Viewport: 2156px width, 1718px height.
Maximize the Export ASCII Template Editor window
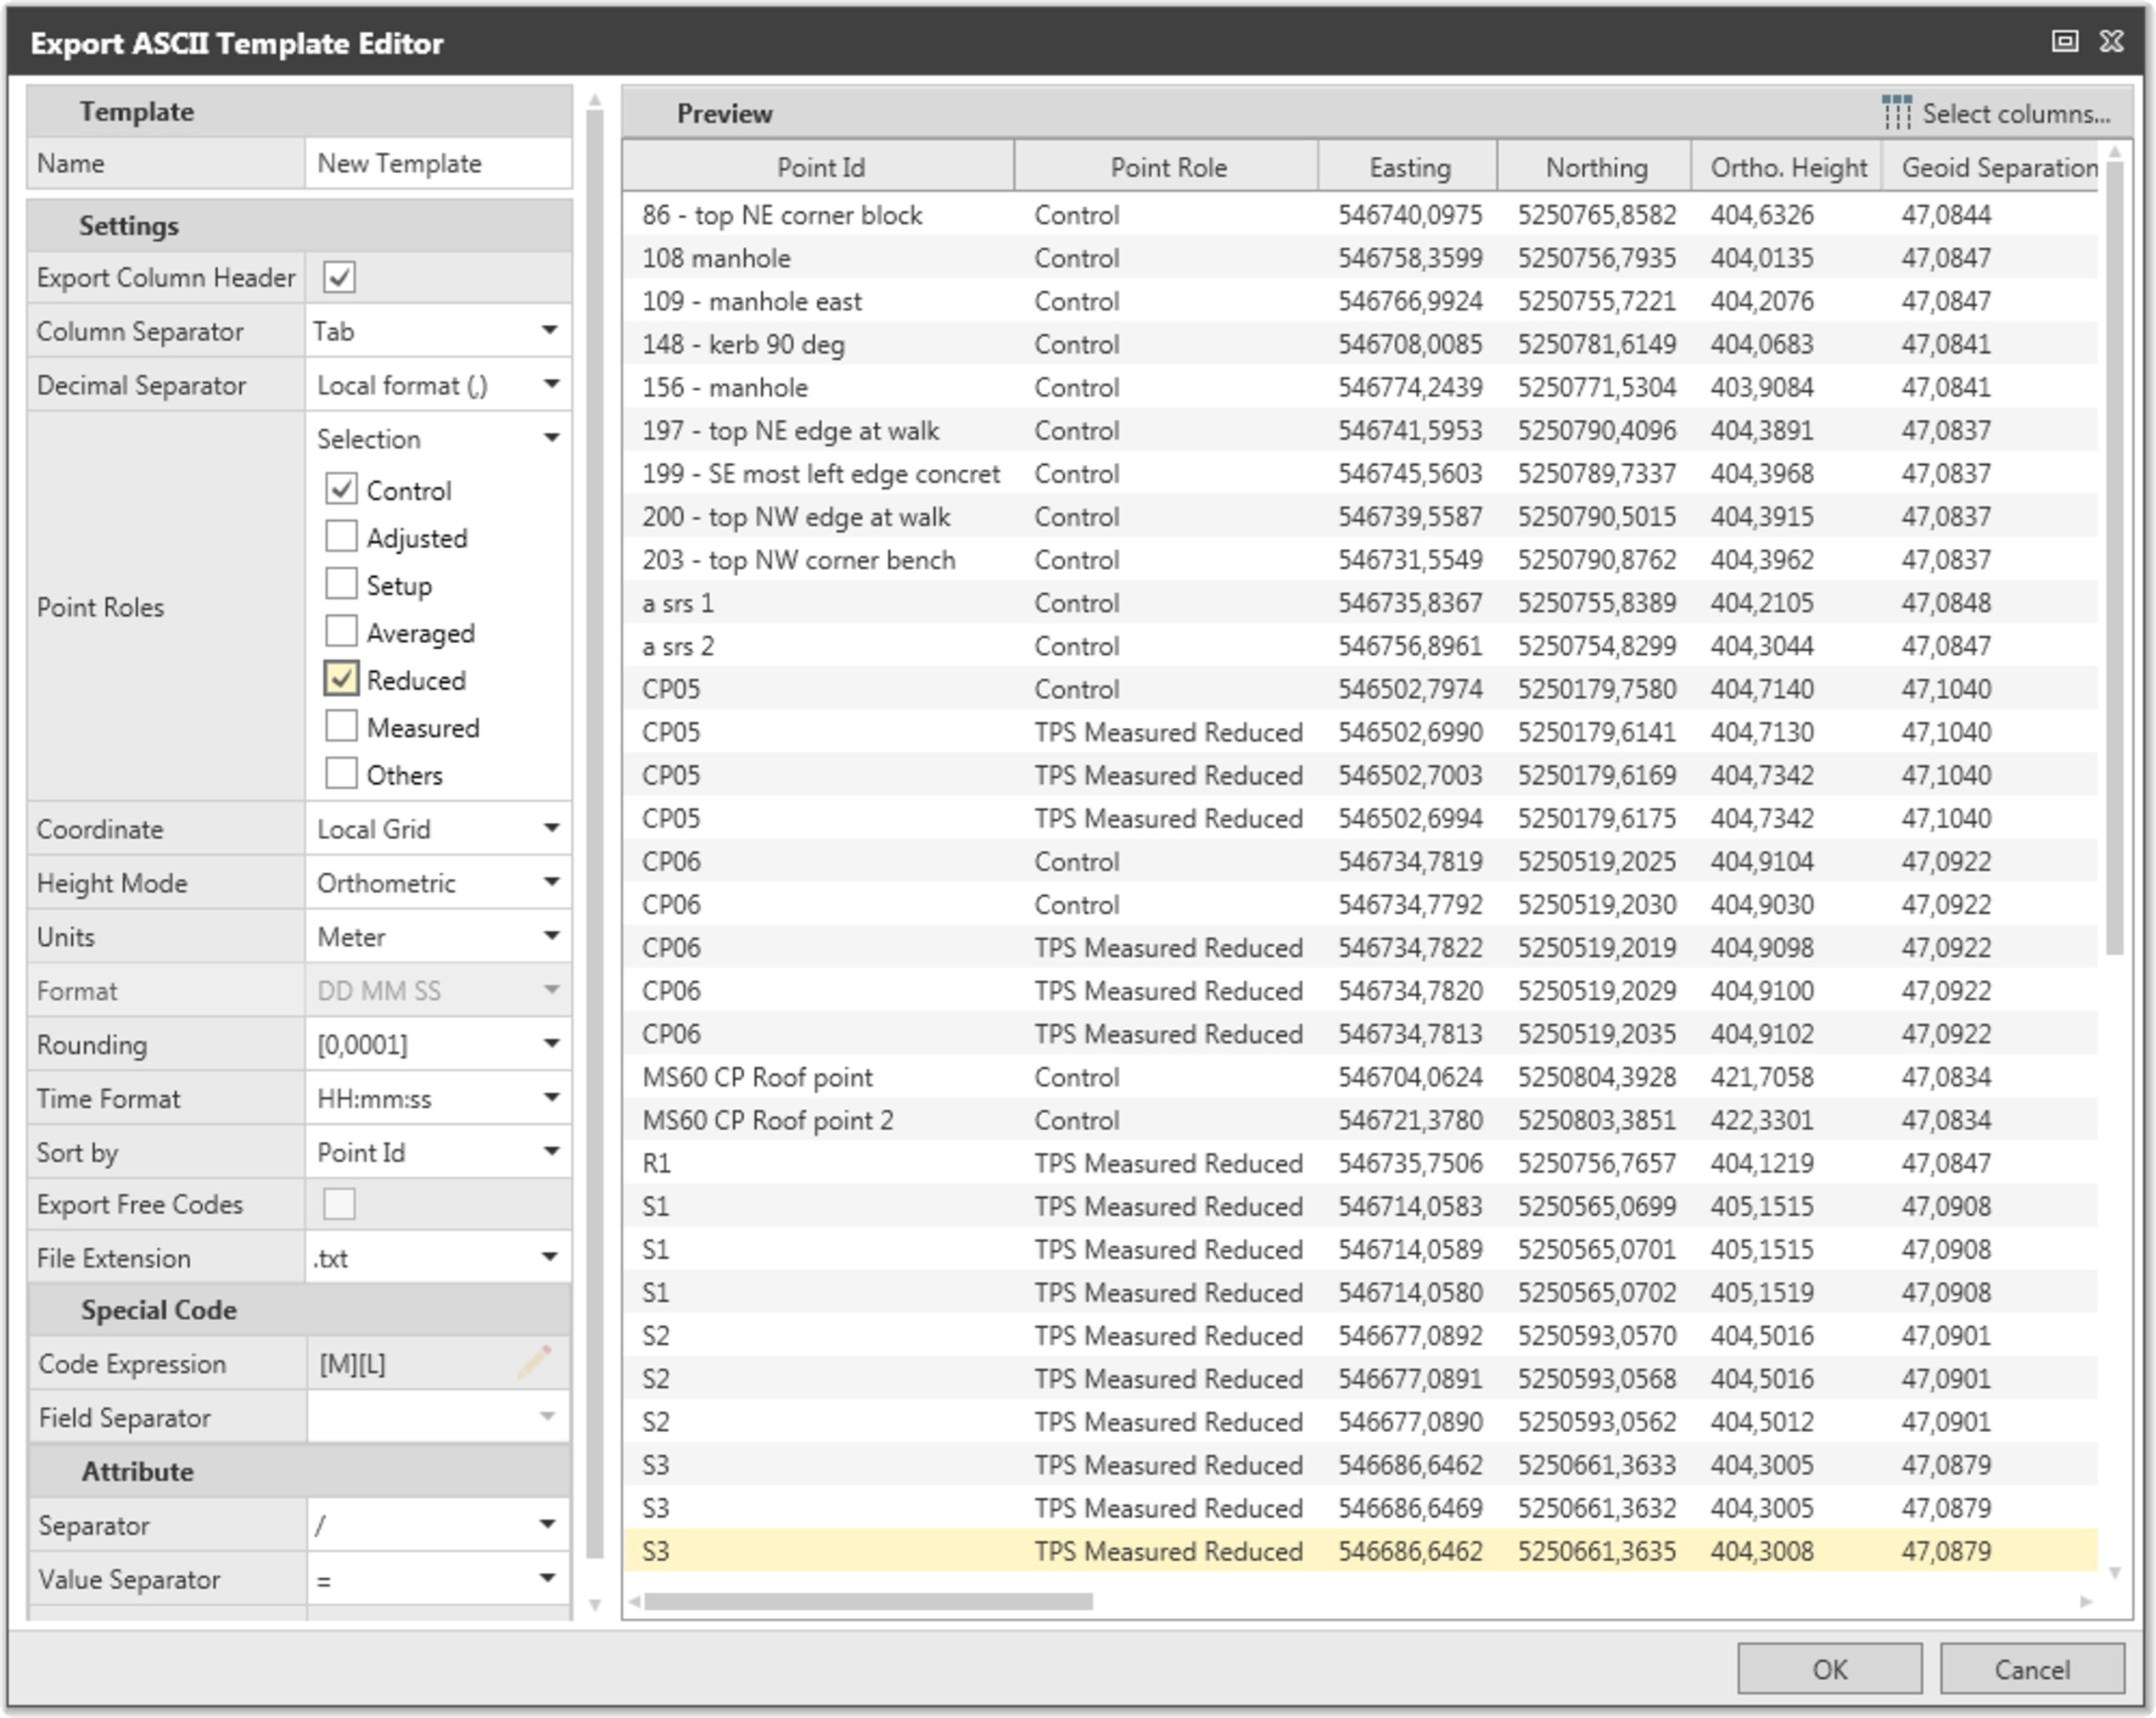click(2065, 41)
